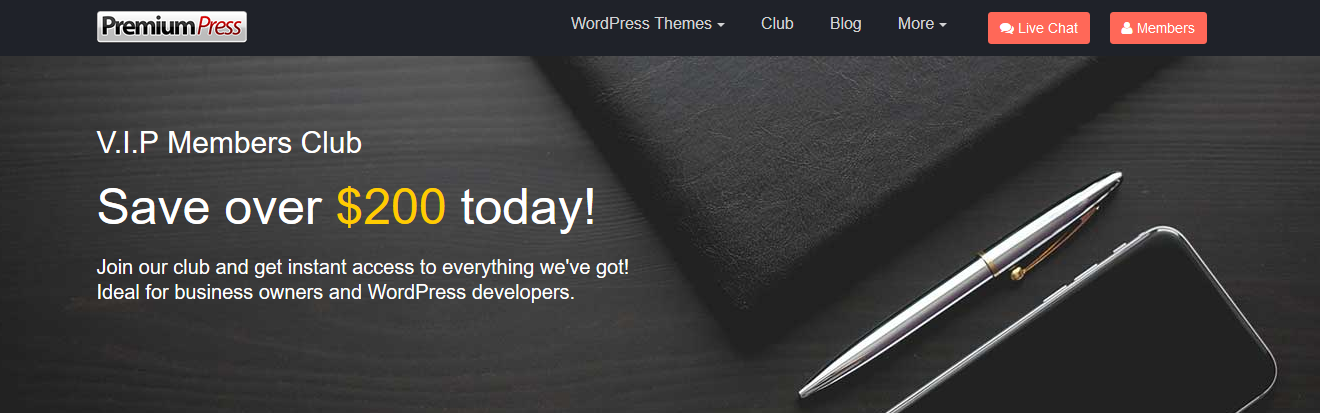Expand the caret arrow next to More
Viewport: 1320px width, 413px height.
point(942,25)
